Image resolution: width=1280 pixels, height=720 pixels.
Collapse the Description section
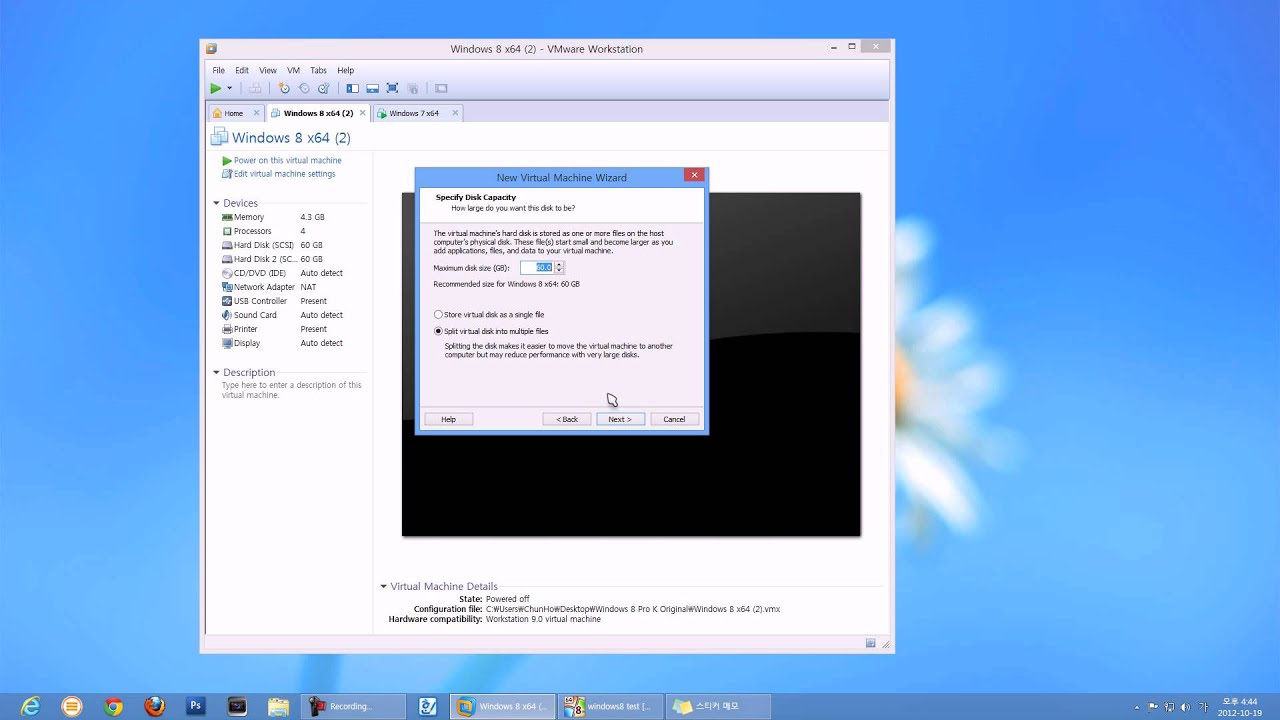(216, 372)
